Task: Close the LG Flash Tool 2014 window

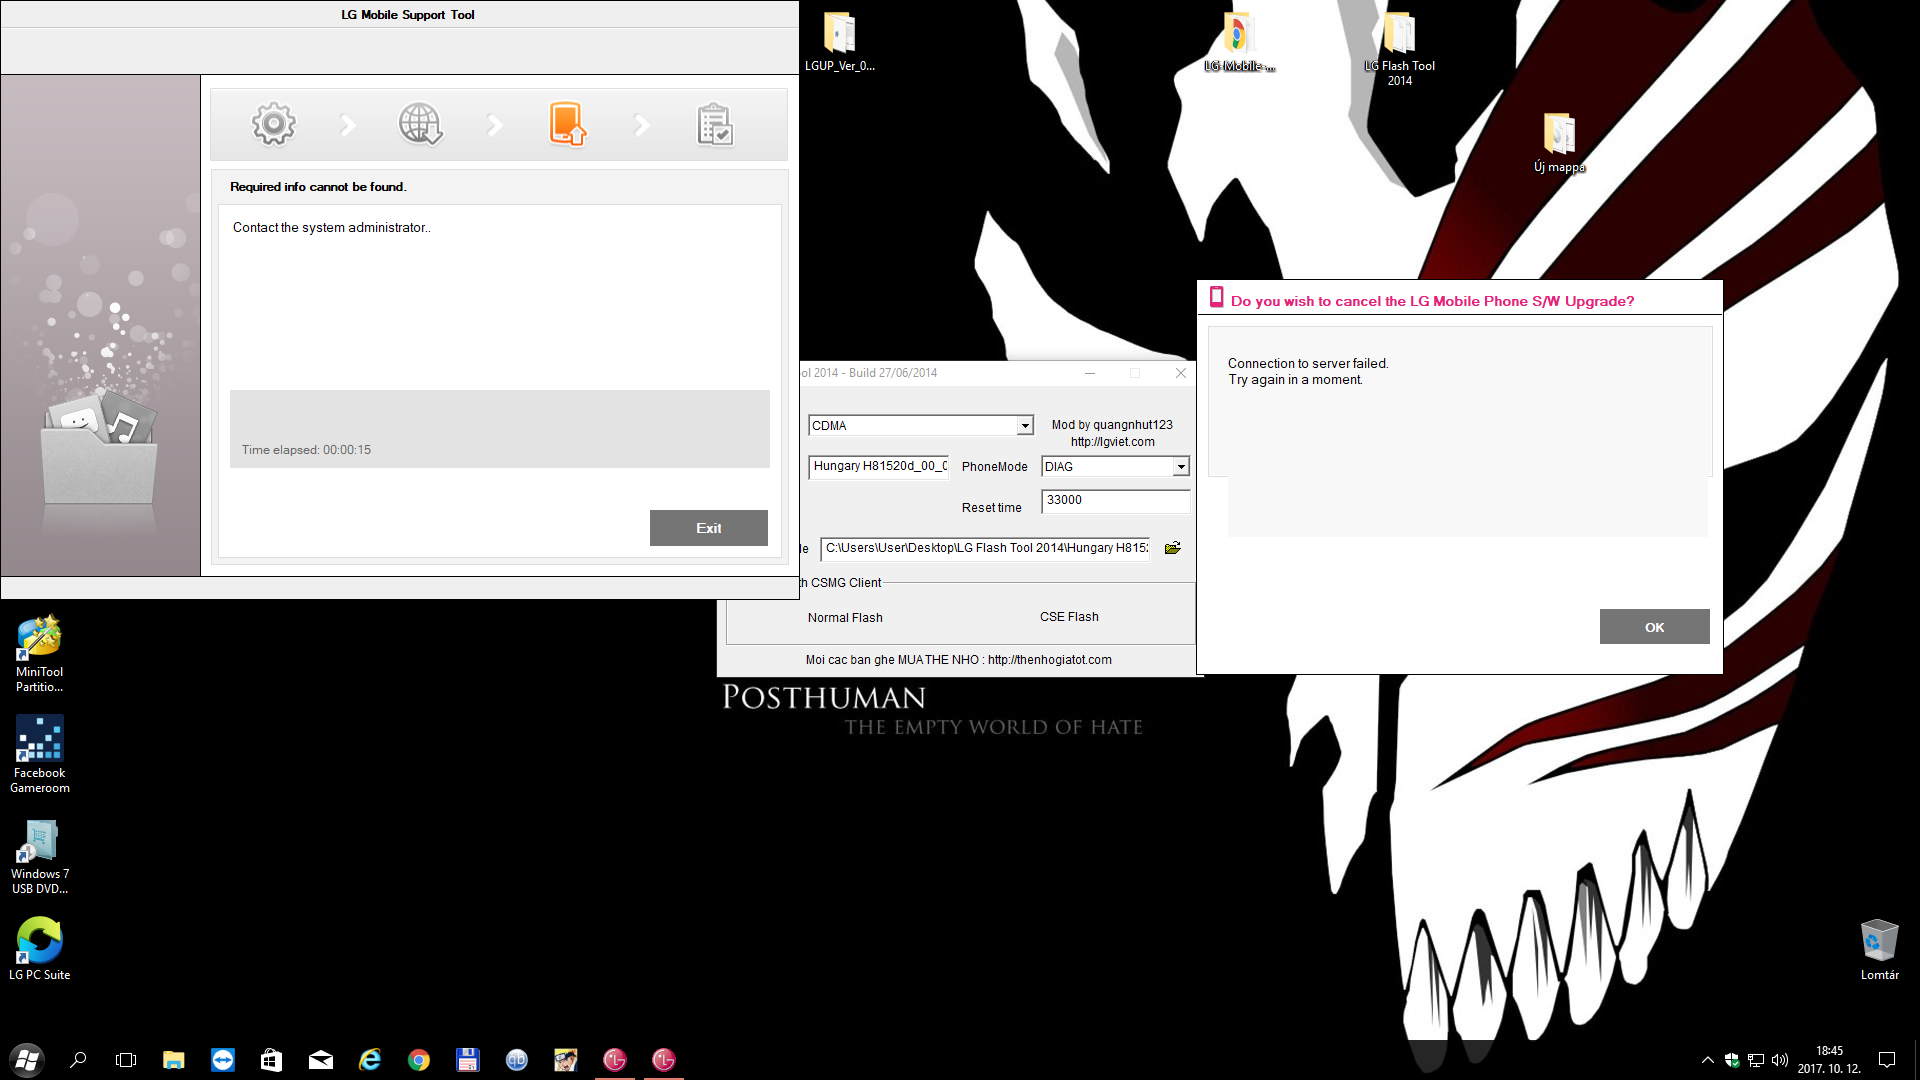Action: (x=1181, y=373)
